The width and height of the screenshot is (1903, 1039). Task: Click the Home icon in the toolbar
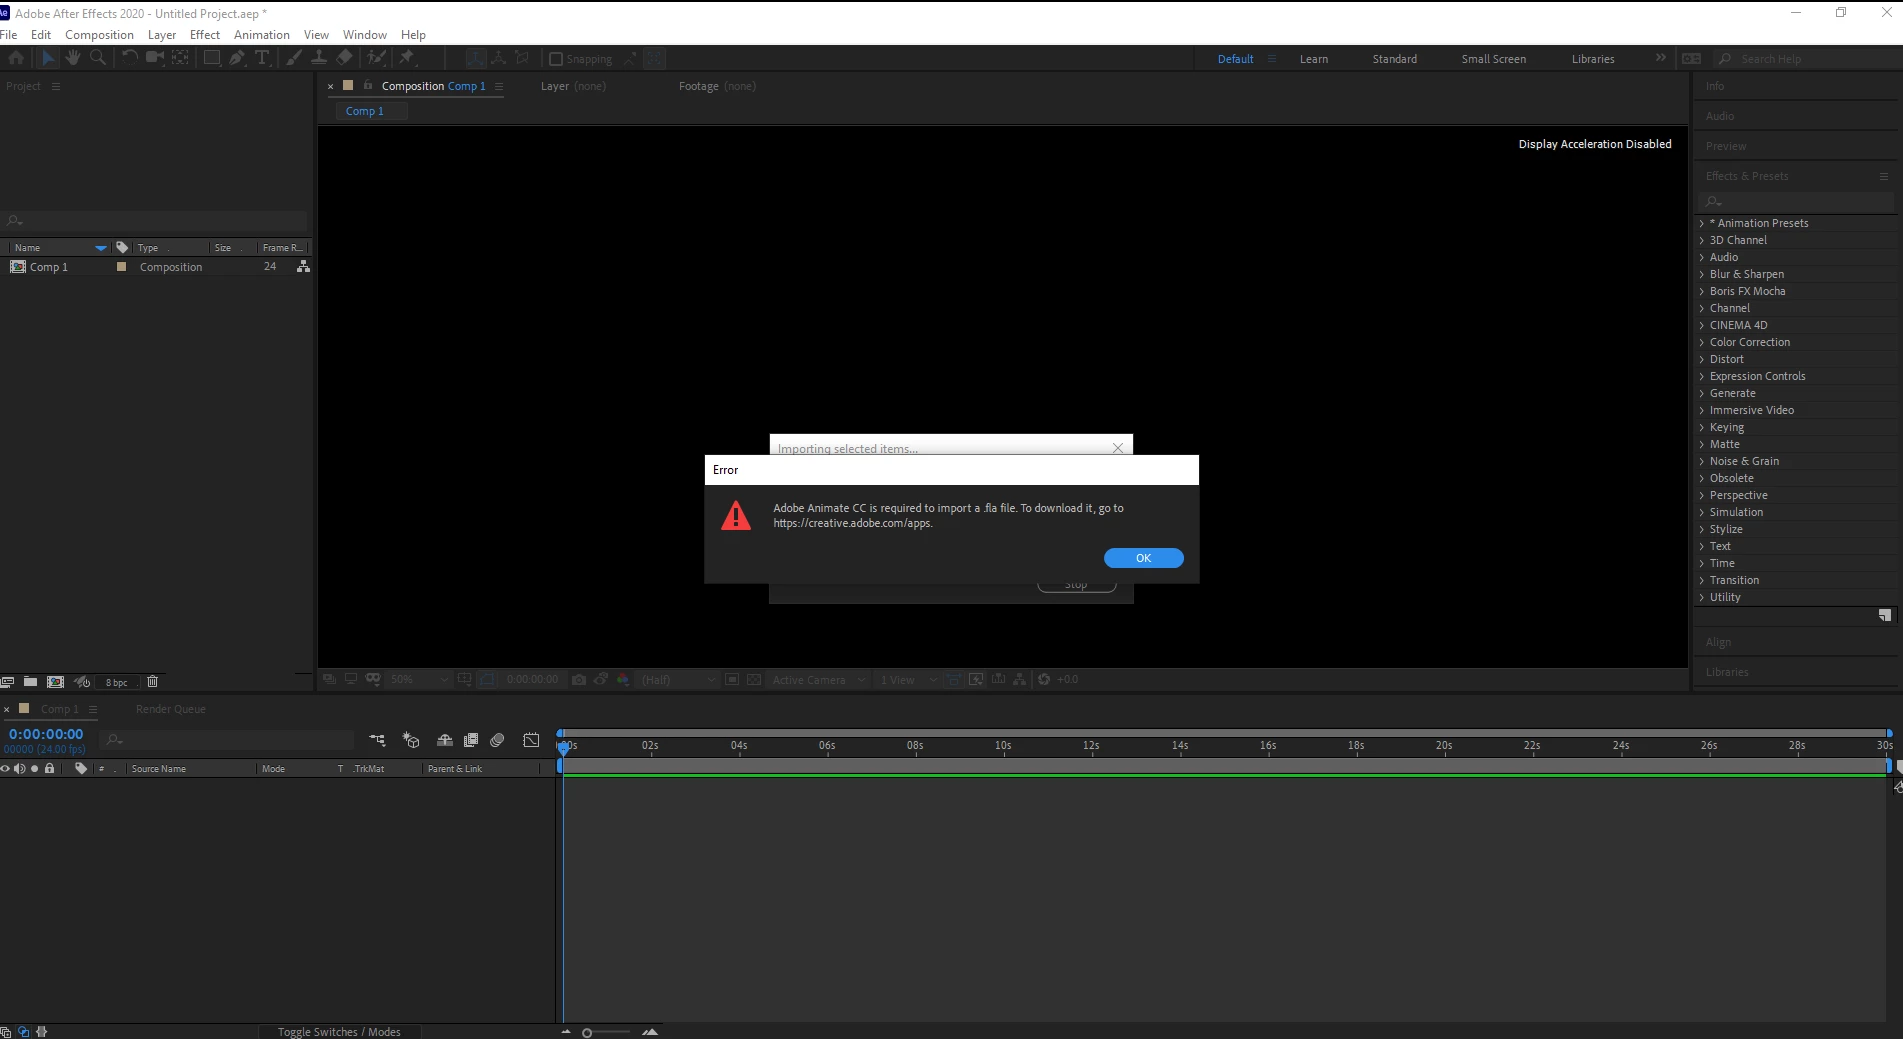[x=16, y=58]
